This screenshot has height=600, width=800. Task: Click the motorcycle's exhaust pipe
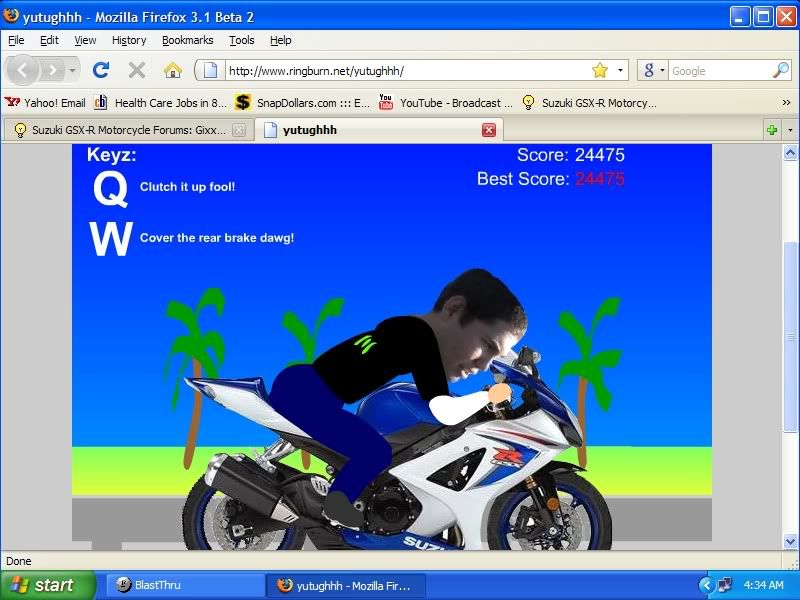click(253, 485)
